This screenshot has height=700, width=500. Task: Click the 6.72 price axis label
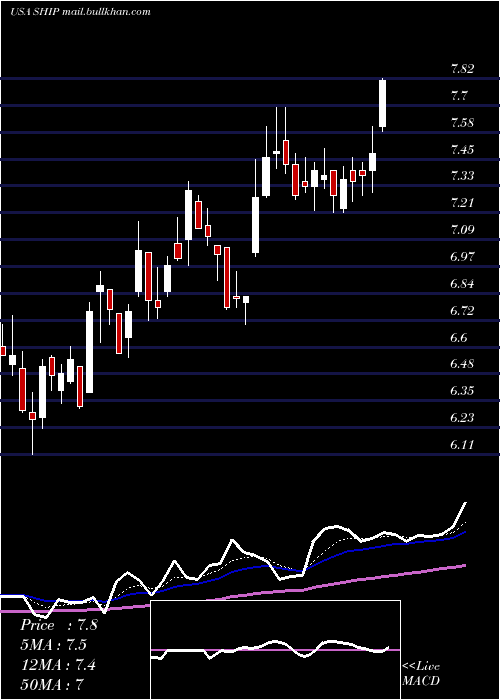click(x=462, y=311)
